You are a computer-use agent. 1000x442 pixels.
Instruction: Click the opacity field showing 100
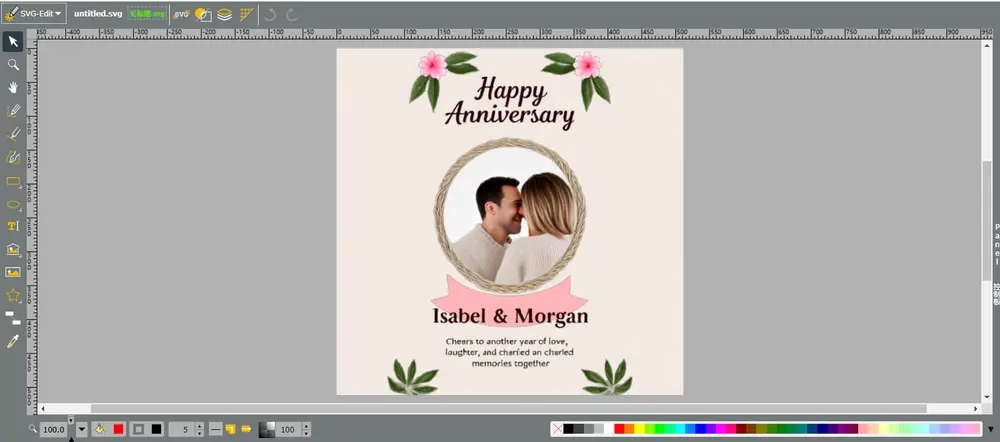coord(288,430)
